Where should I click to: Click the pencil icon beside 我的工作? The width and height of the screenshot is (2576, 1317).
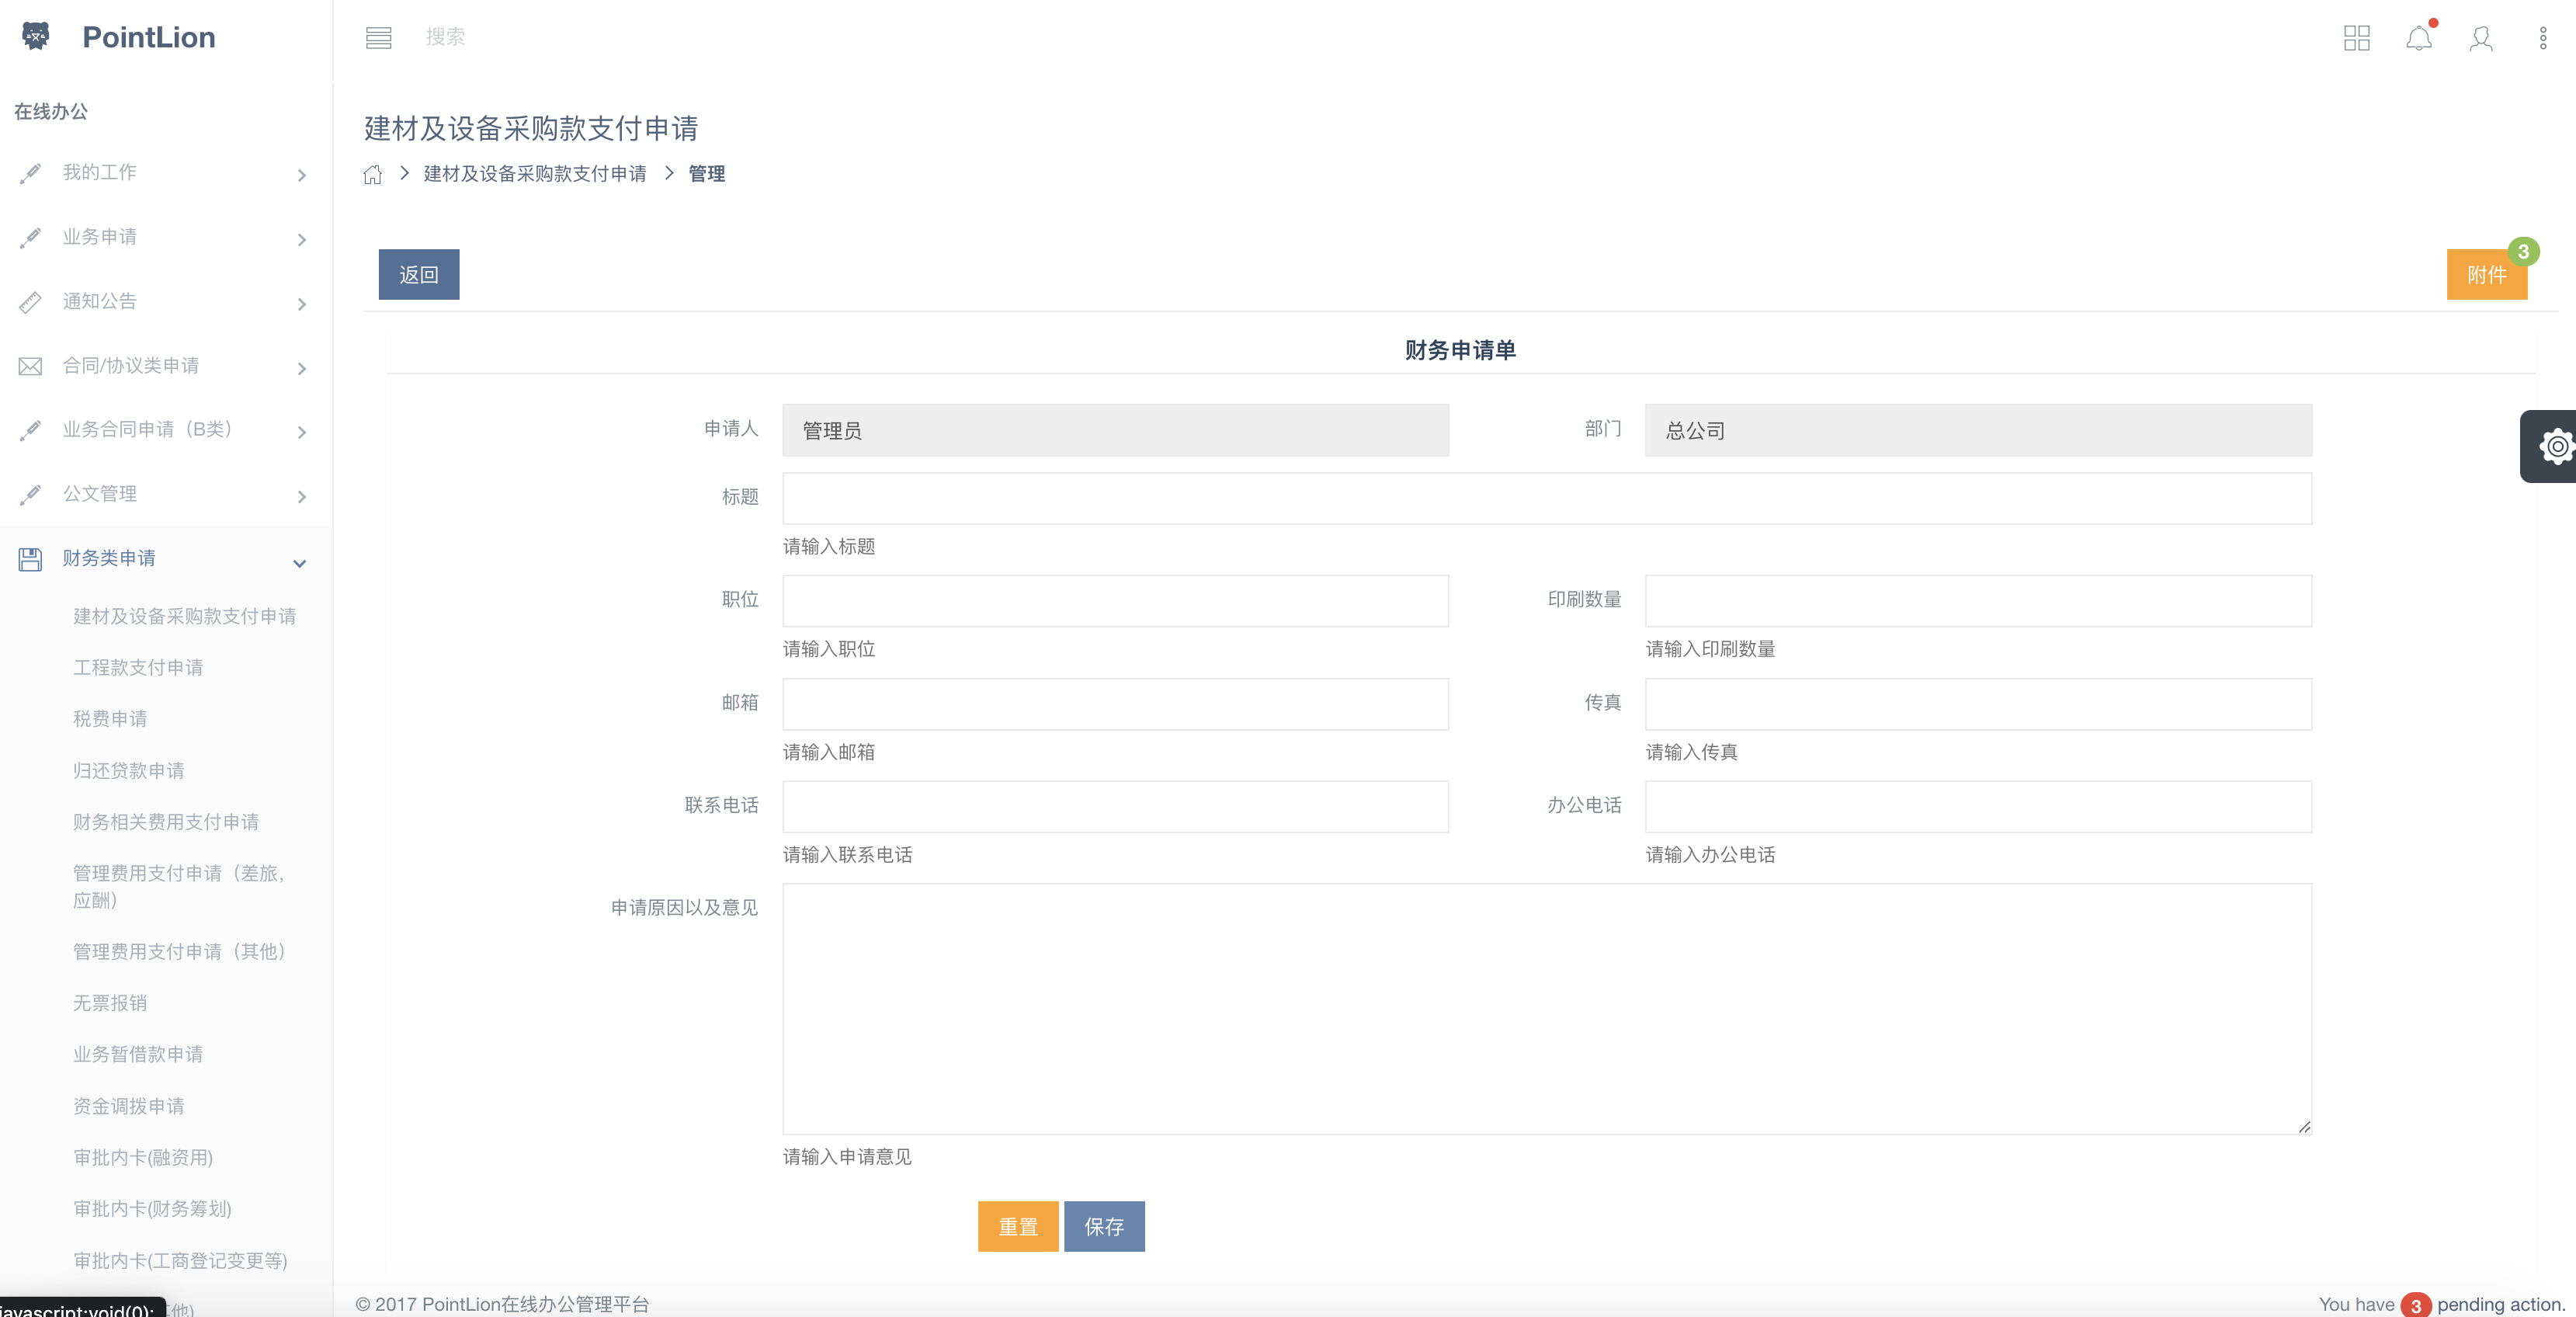coord(31,173)
